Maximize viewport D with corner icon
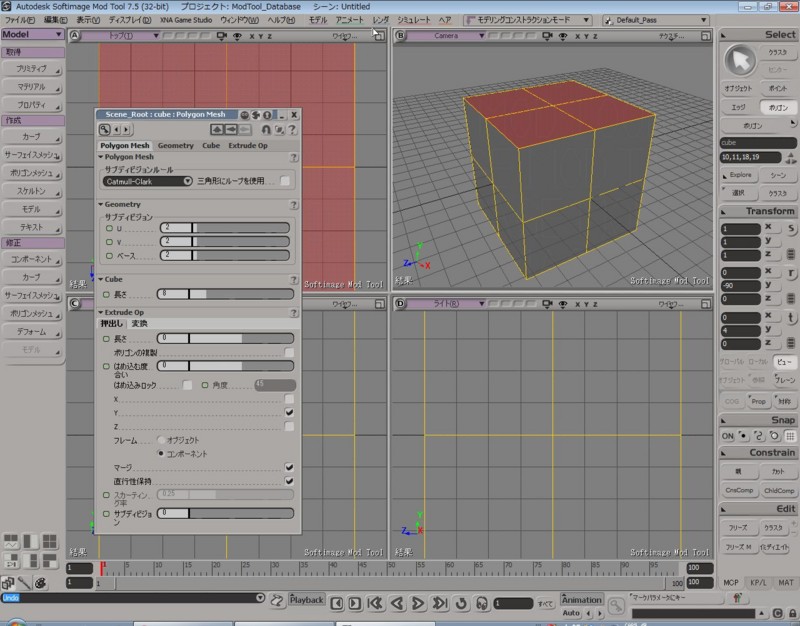The height and width of the screenshot is (626, 800). pos(706,304)
